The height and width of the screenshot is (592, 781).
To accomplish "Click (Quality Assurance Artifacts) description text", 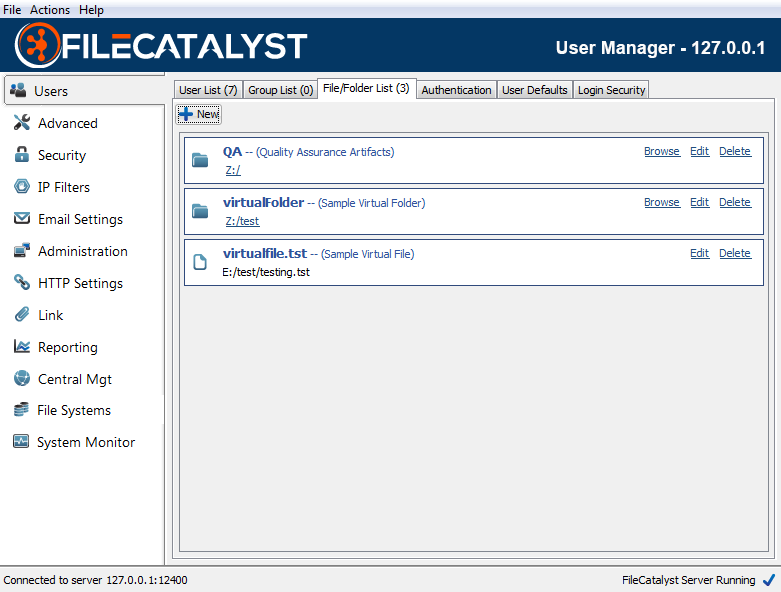I will [325, 152].
